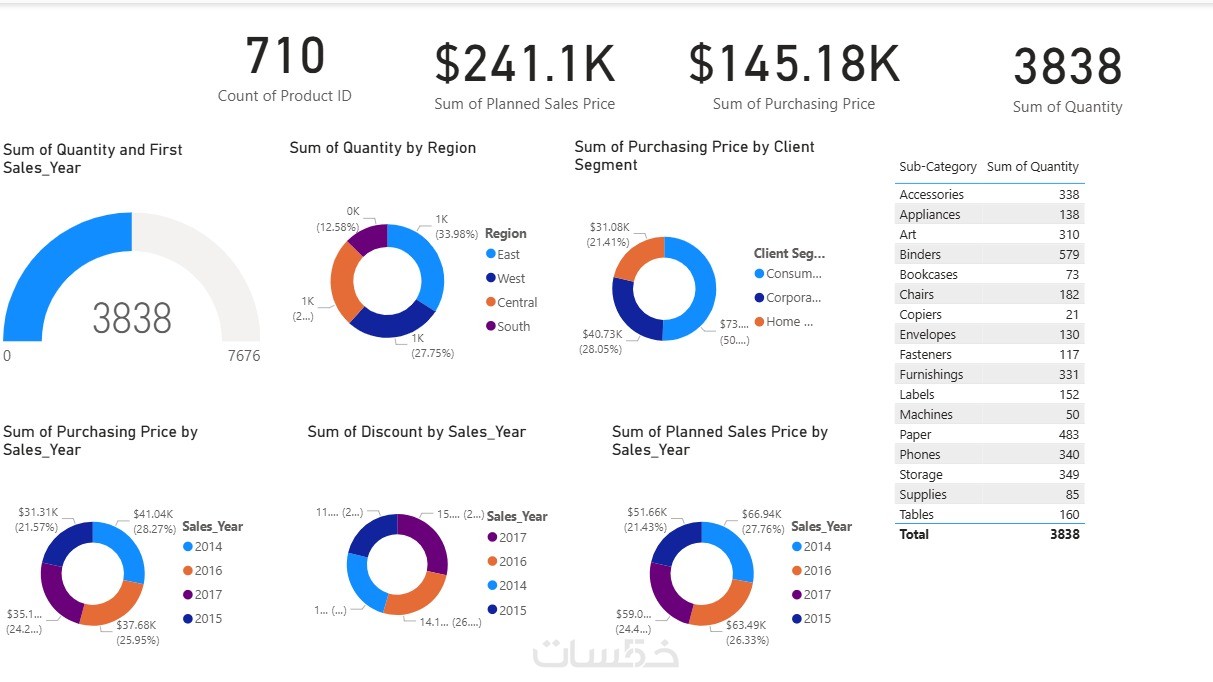This screenshot has width=1213, height=682.
Task: Select West in the Region legend
Action: pyautogui.click(x=510, y=279)
